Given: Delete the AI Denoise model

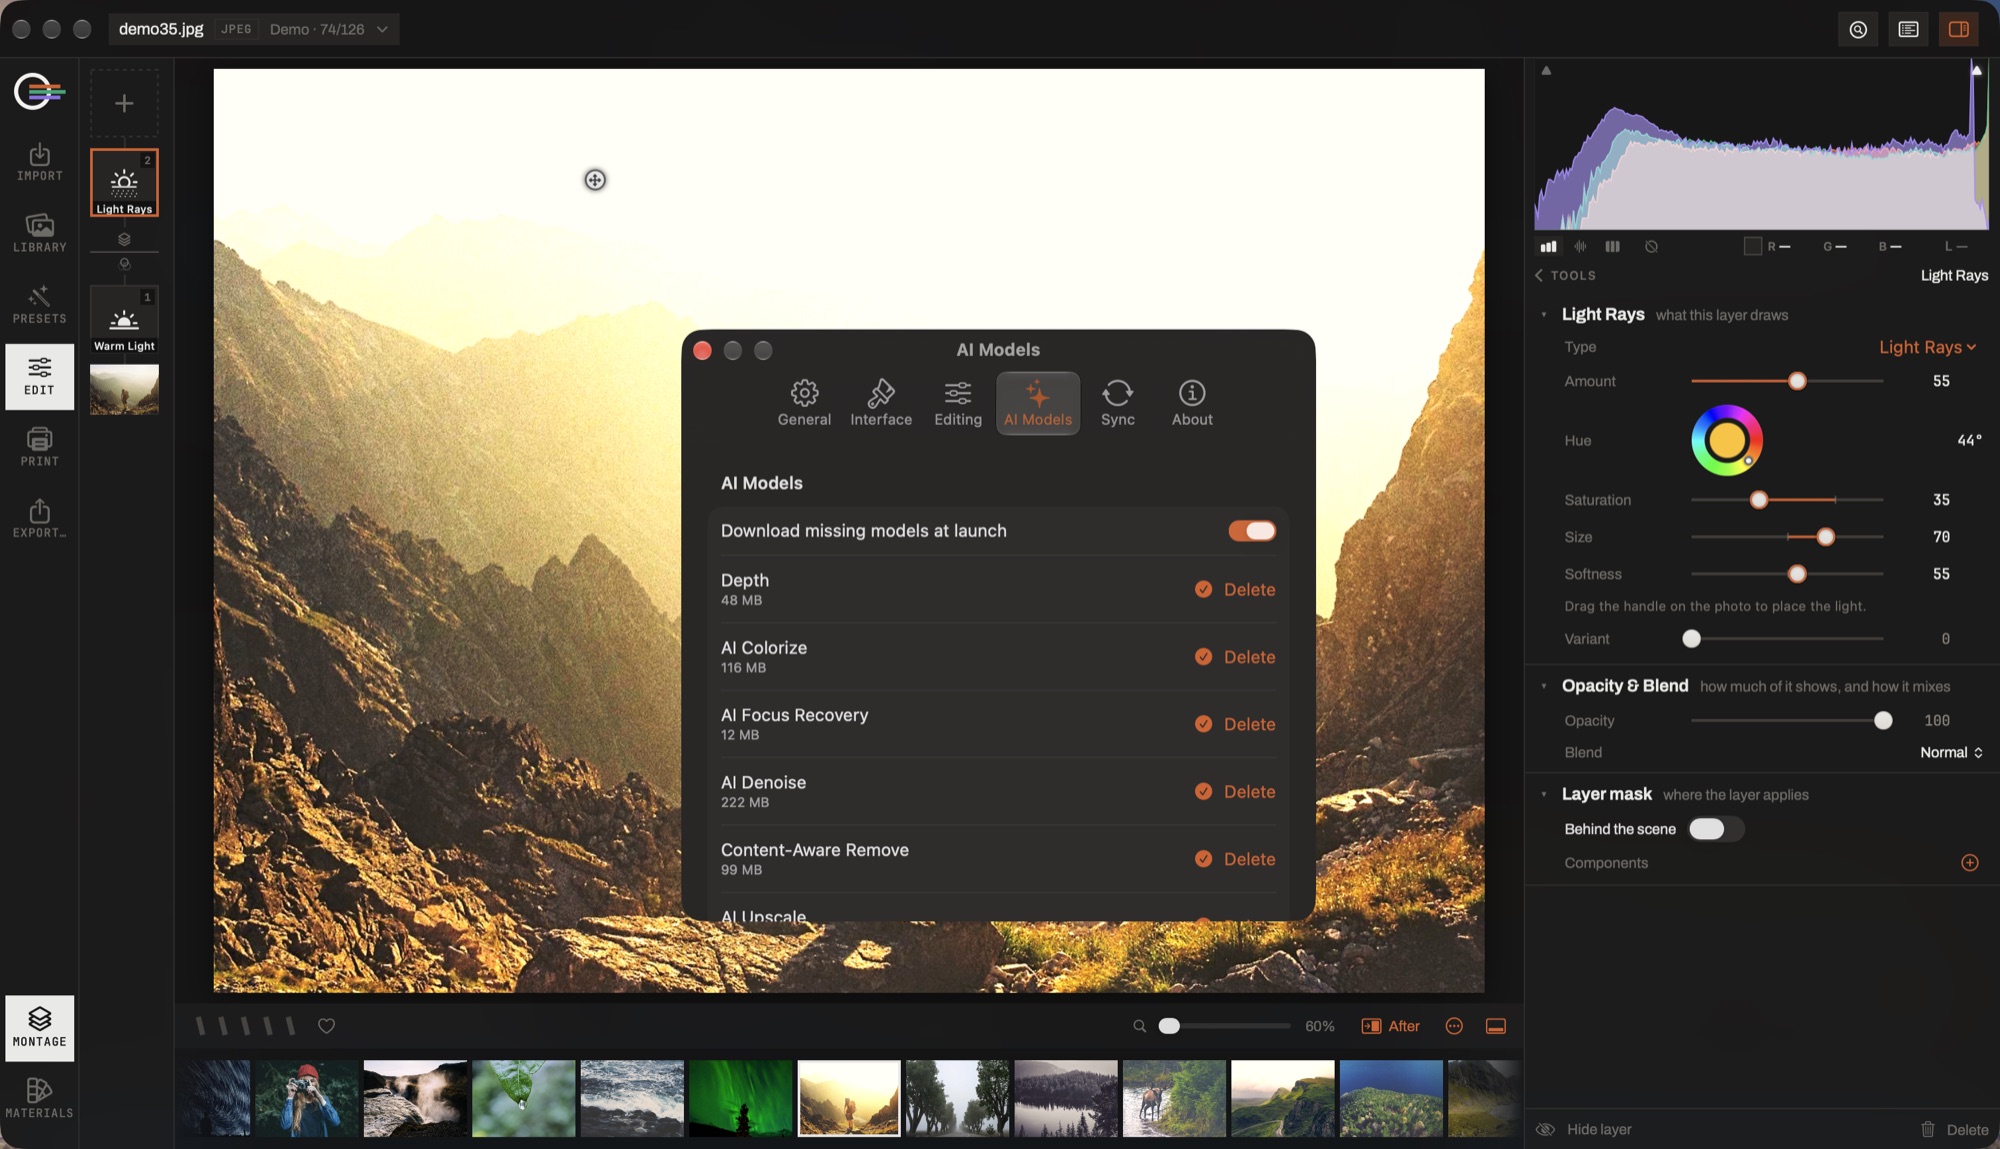Looking at the screenshot, I should (x=1249, y=792).
